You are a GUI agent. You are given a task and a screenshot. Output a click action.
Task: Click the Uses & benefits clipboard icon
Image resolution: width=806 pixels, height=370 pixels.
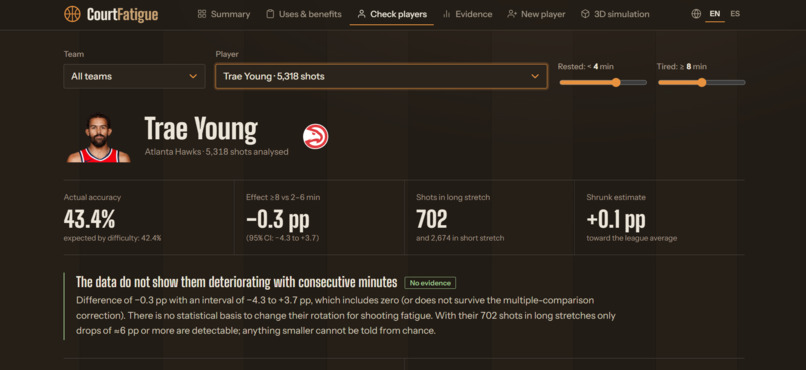pyautogui.click(x=270, y=14)
